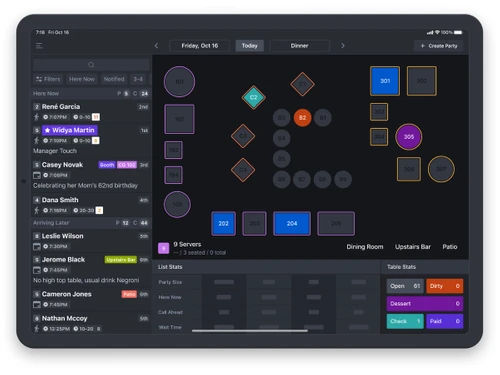The image size is (500, 375).
Task: Open the Dana Smith party
Action: tap(91, 205)
